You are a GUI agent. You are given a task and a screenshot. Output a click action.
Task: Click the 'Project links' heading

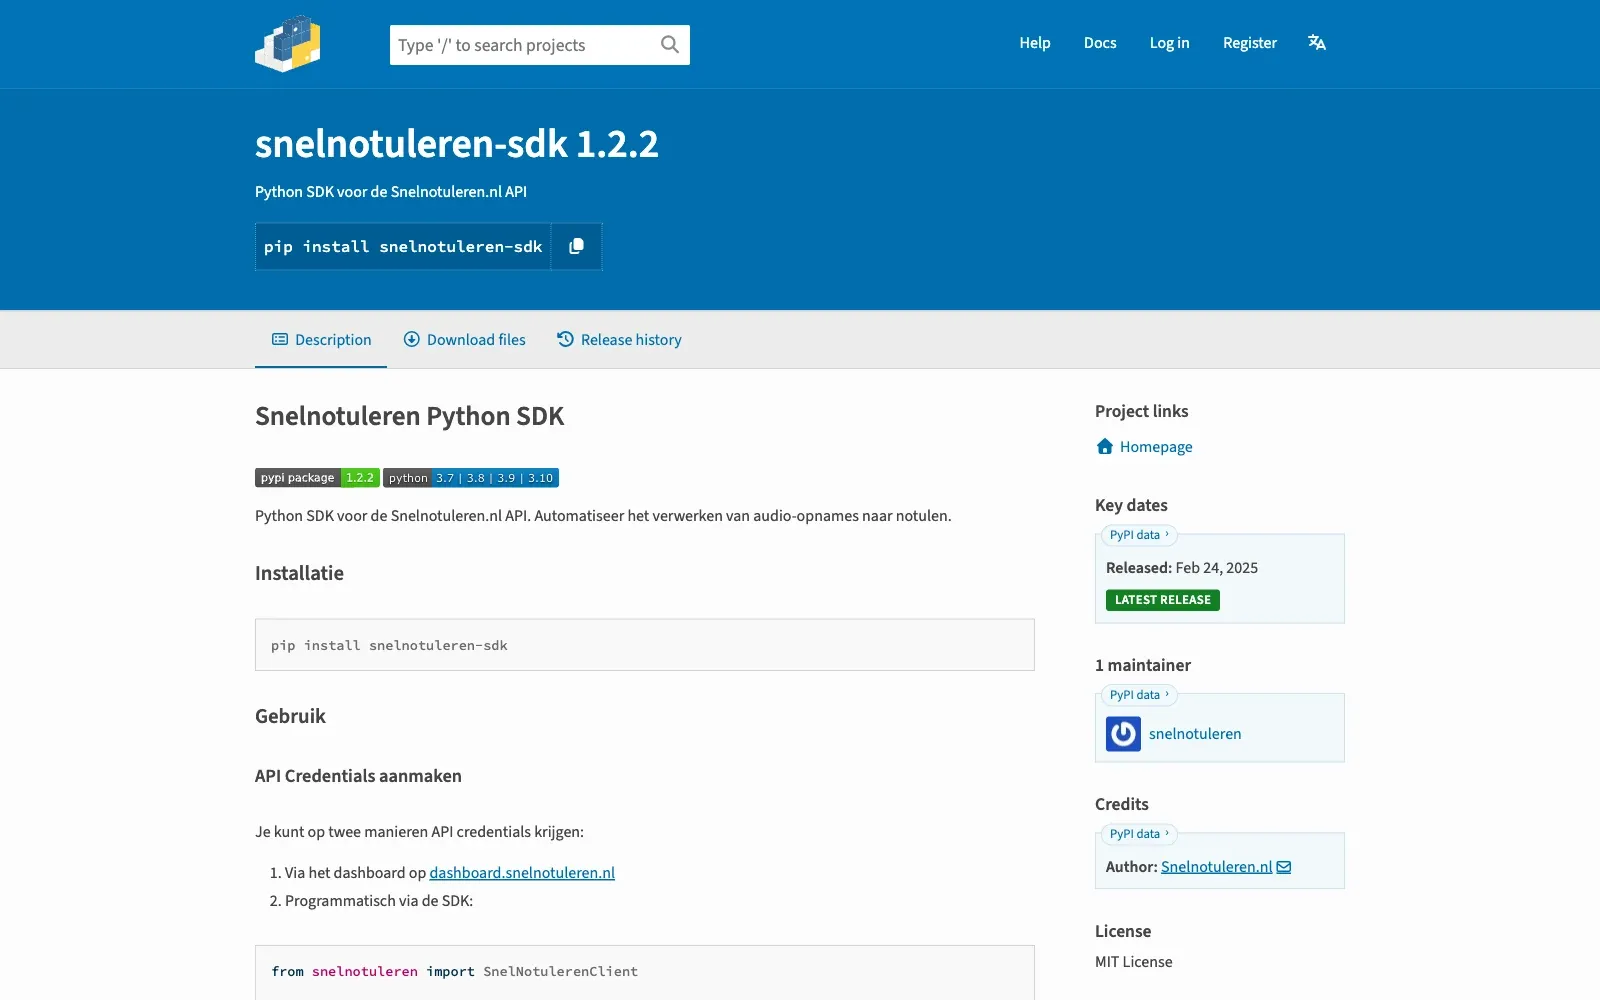point(1142,411)
